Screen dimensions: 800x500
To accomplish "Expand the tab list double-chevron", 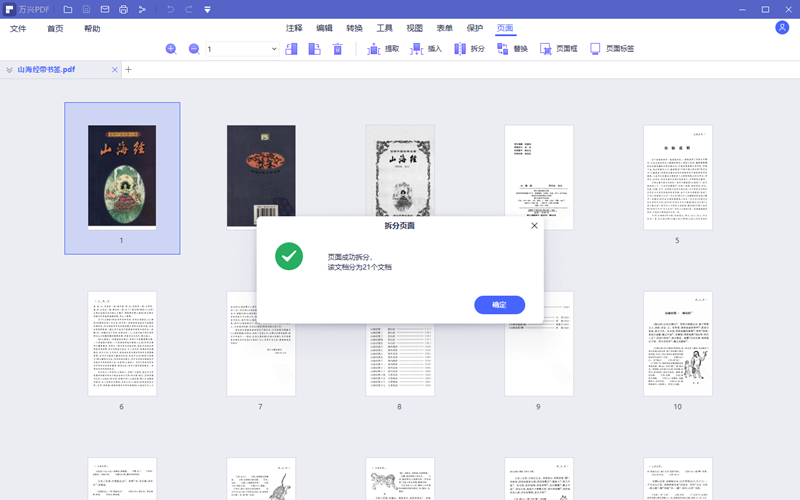I will [9, 70].
